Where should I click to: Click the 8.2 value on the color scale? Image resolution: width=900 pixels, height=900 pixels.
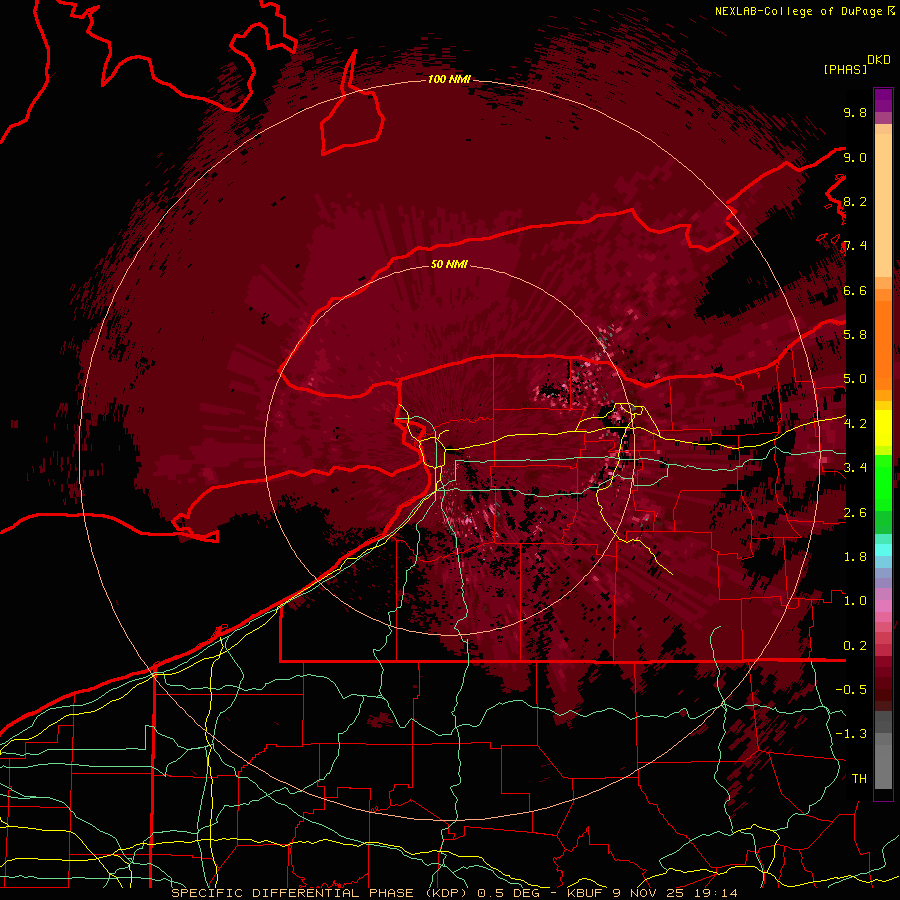(855, 201)
